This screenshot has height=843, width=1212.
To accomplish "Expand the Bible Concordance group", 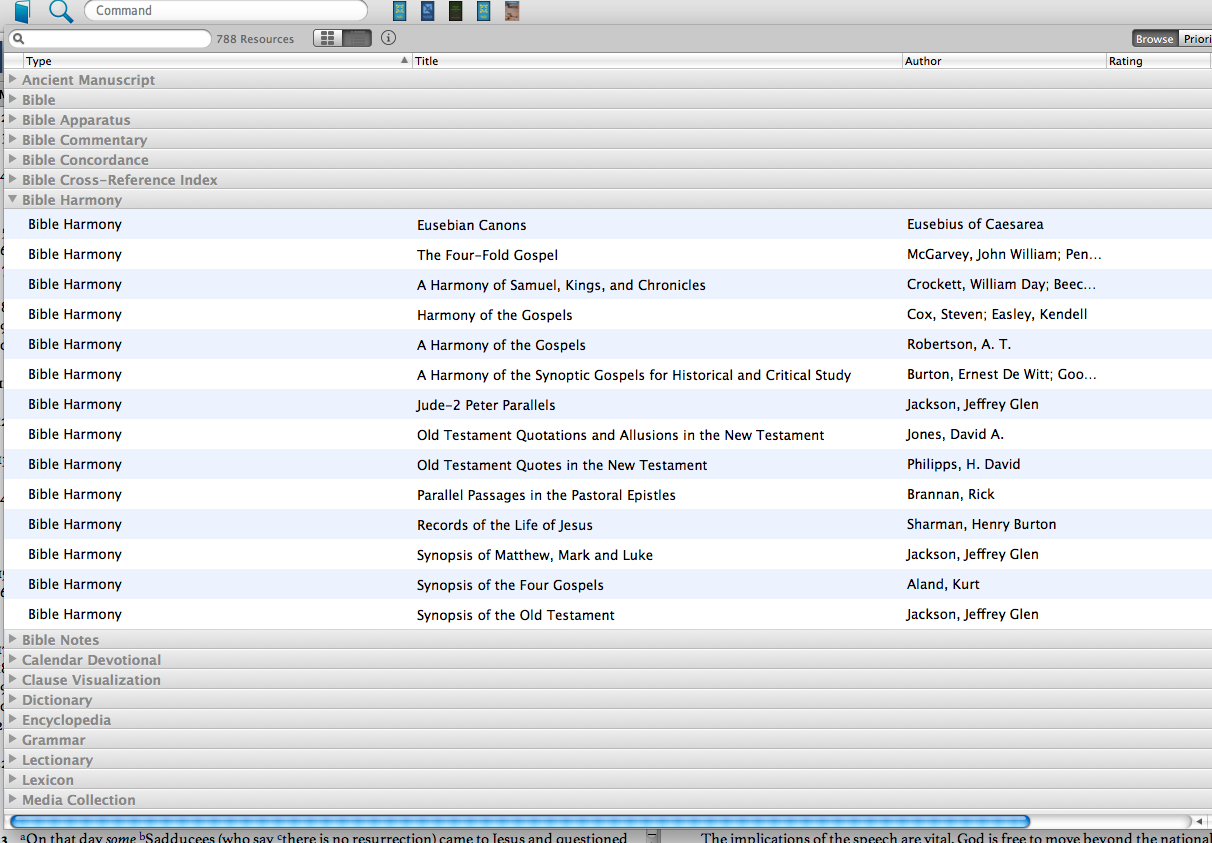I will [x=13, y=159].
